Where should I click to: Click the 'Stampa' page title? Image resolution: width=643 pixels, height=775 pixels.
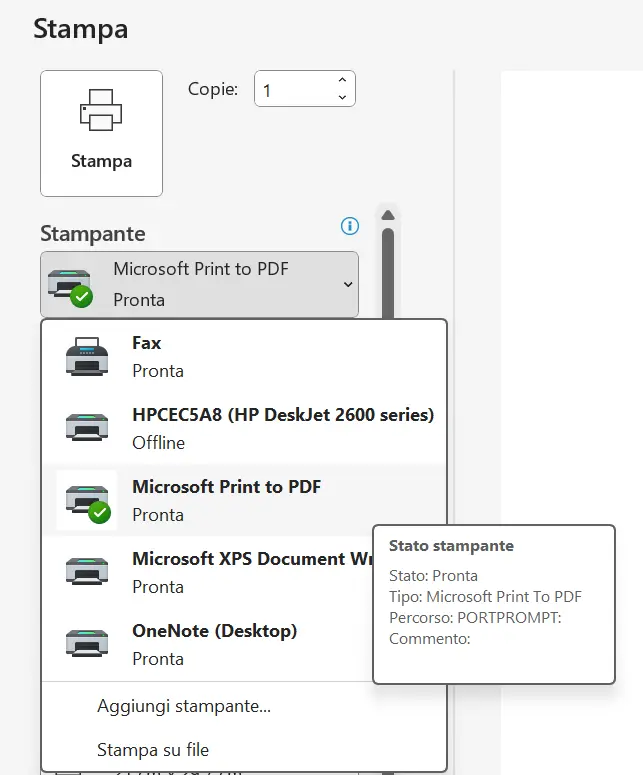(x=81, y=29)
